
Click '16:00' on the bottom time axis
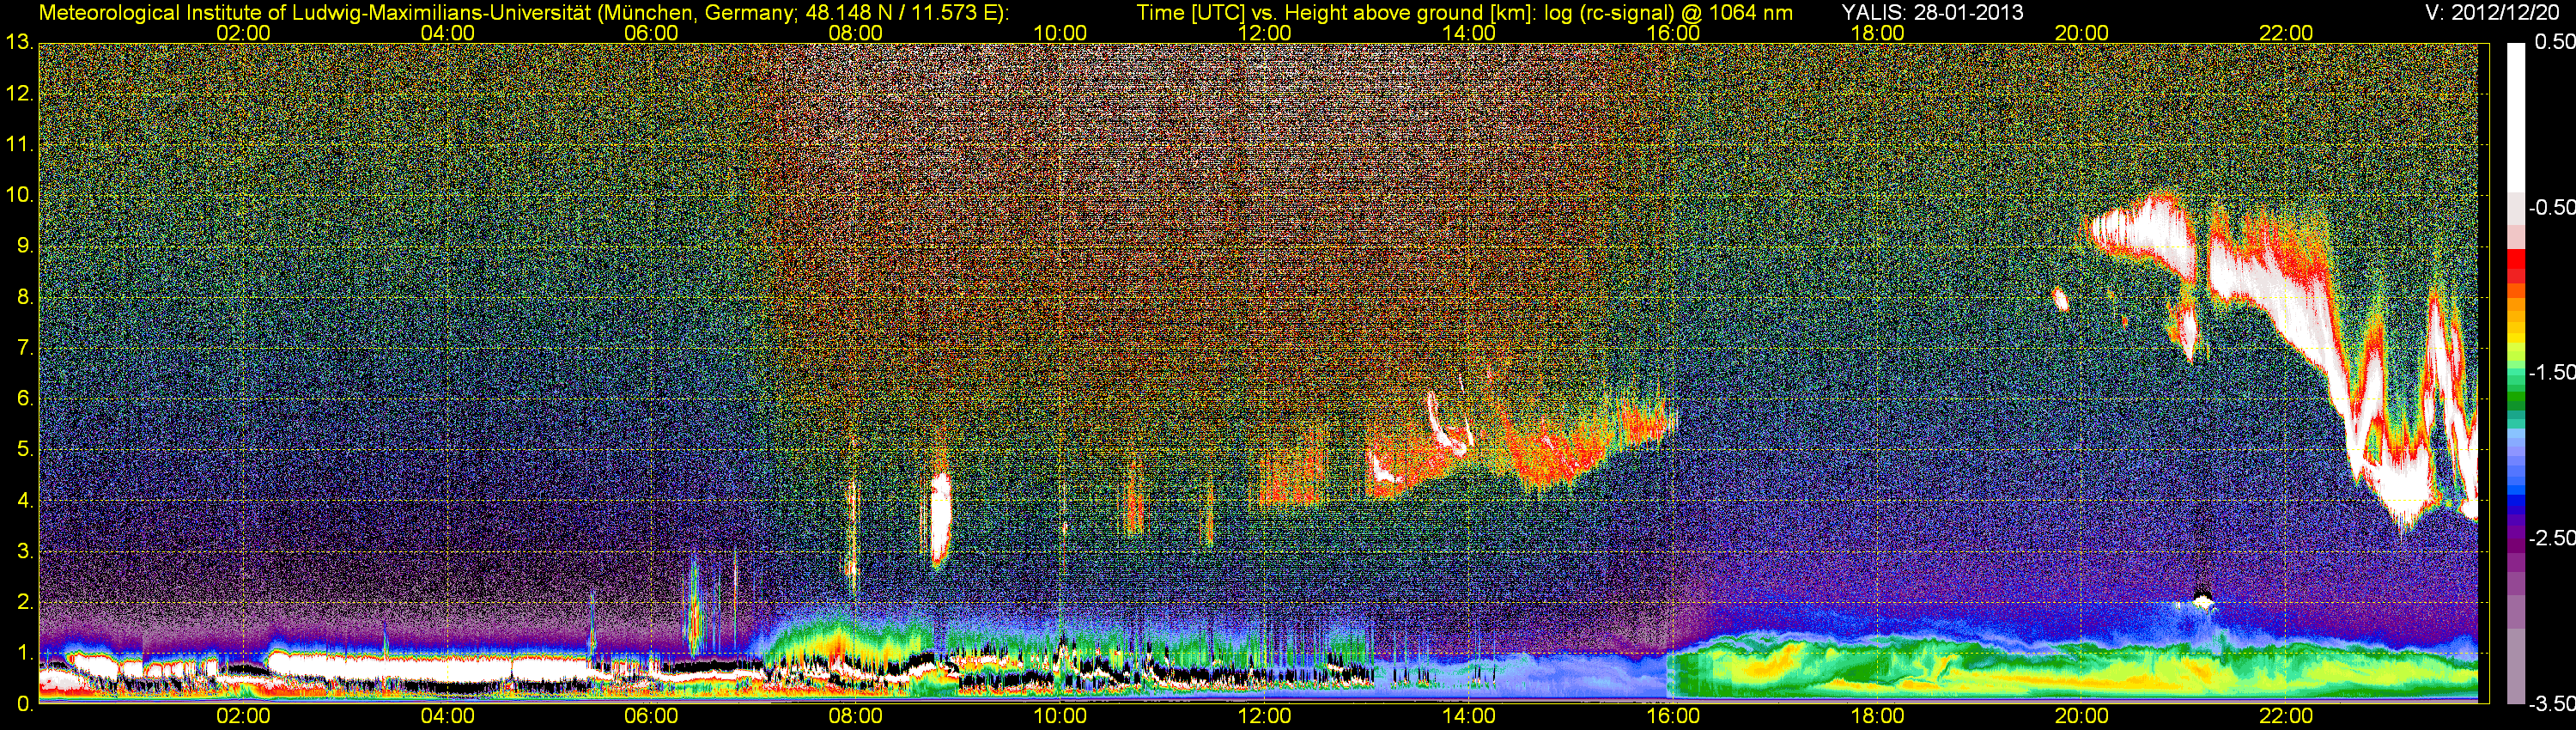[x=1673, y=716]
